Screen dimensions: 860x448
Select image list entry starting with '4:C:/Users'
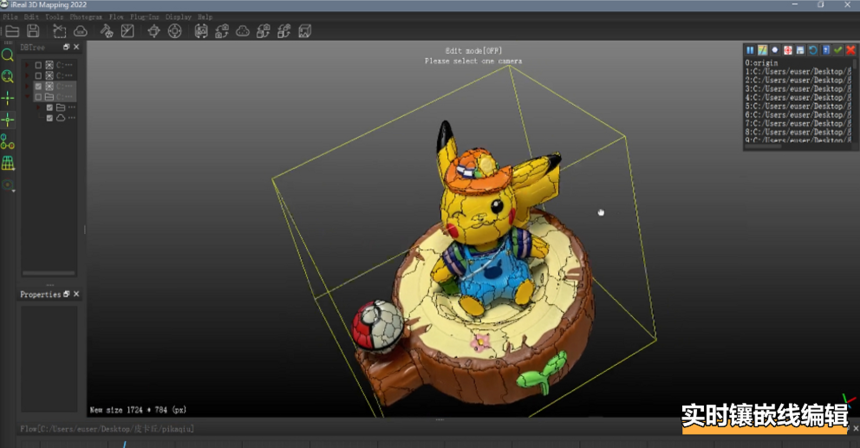click(x=797, y=97)
